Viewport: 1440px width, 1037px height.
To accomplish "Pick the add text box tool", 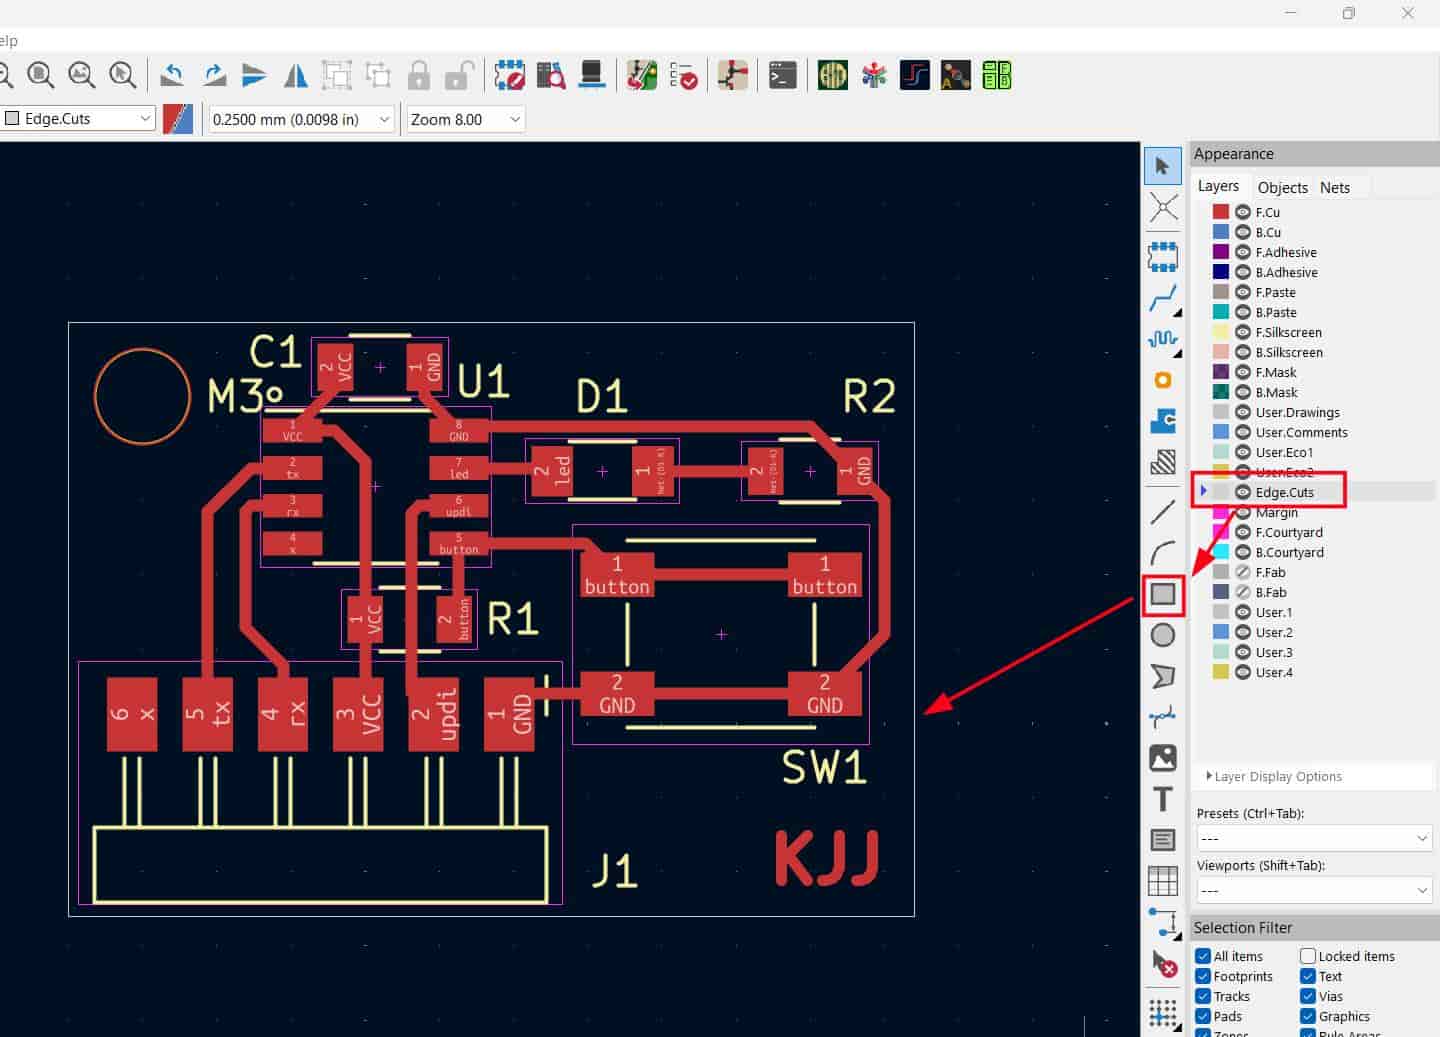I will pyautogui.click(x=1162, y=840).
